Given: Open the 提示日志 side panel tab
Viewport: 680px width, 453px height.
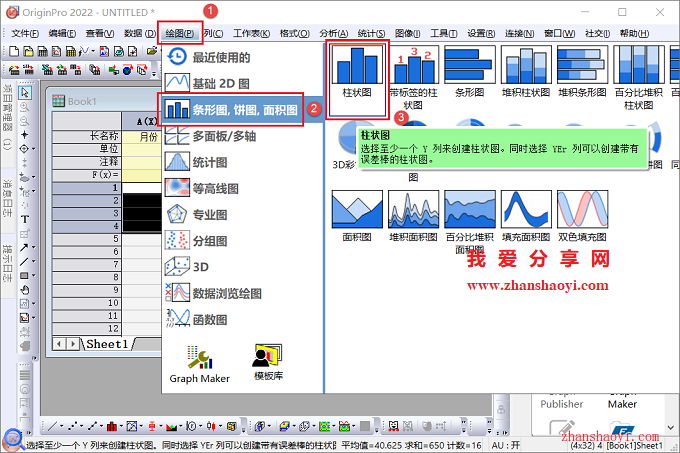Looking at the screenshot, I should coord(7,263).
